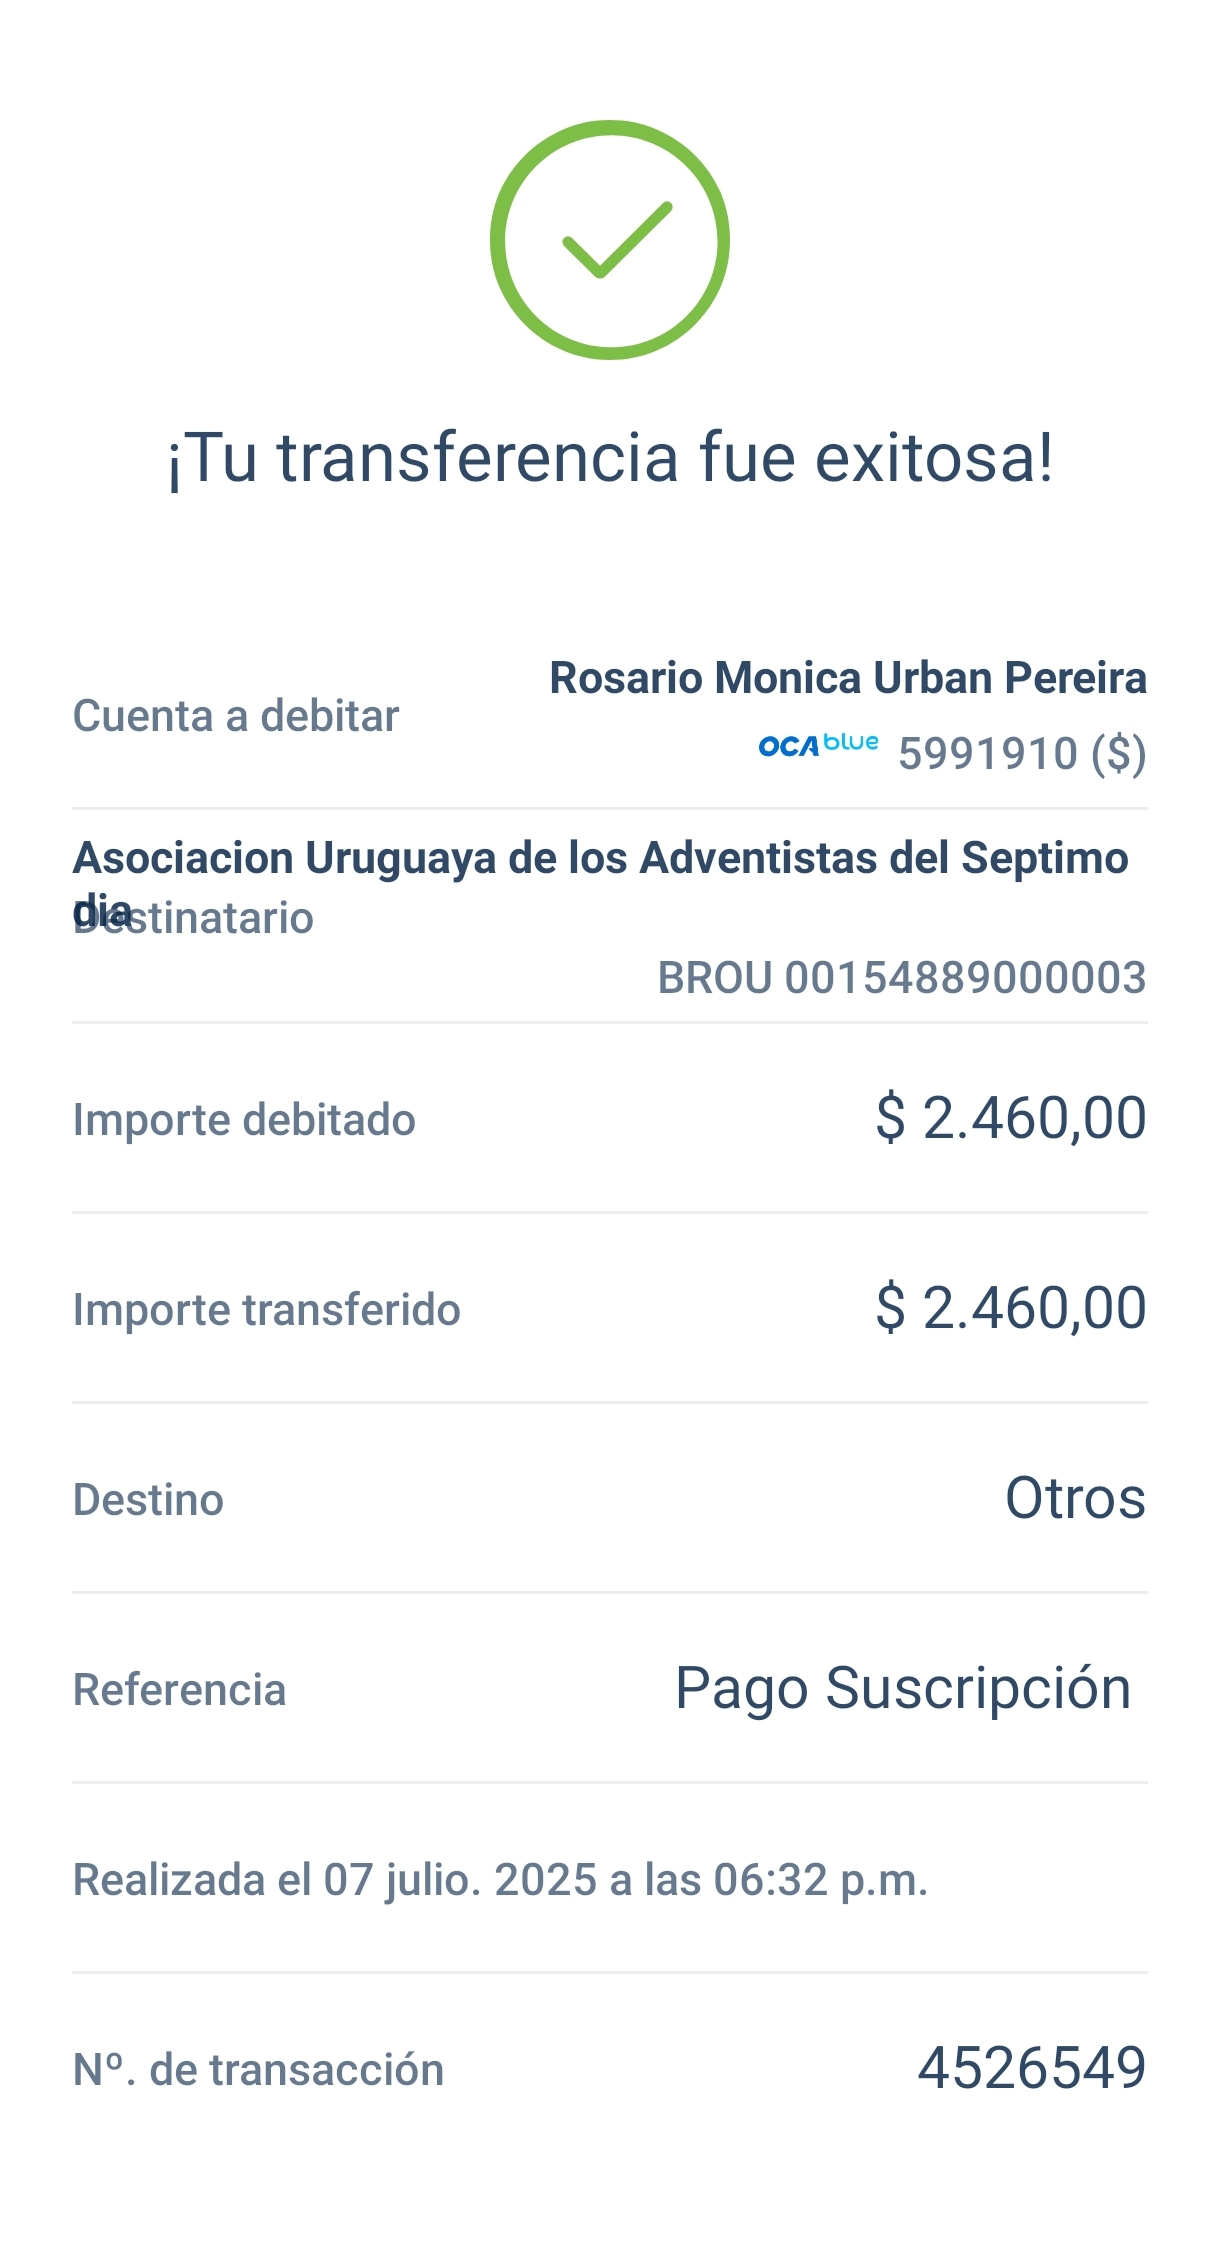Click debit account number 5991910 ($)

(x=1021, y=754)
